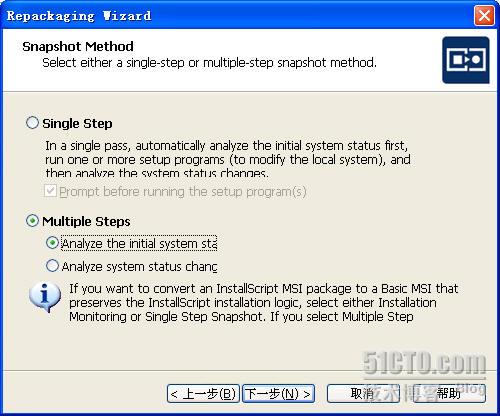This screenshot has height=416, width=500.
Task: Select the Multiple Steps radio button
Action: [x=32, y=221]
